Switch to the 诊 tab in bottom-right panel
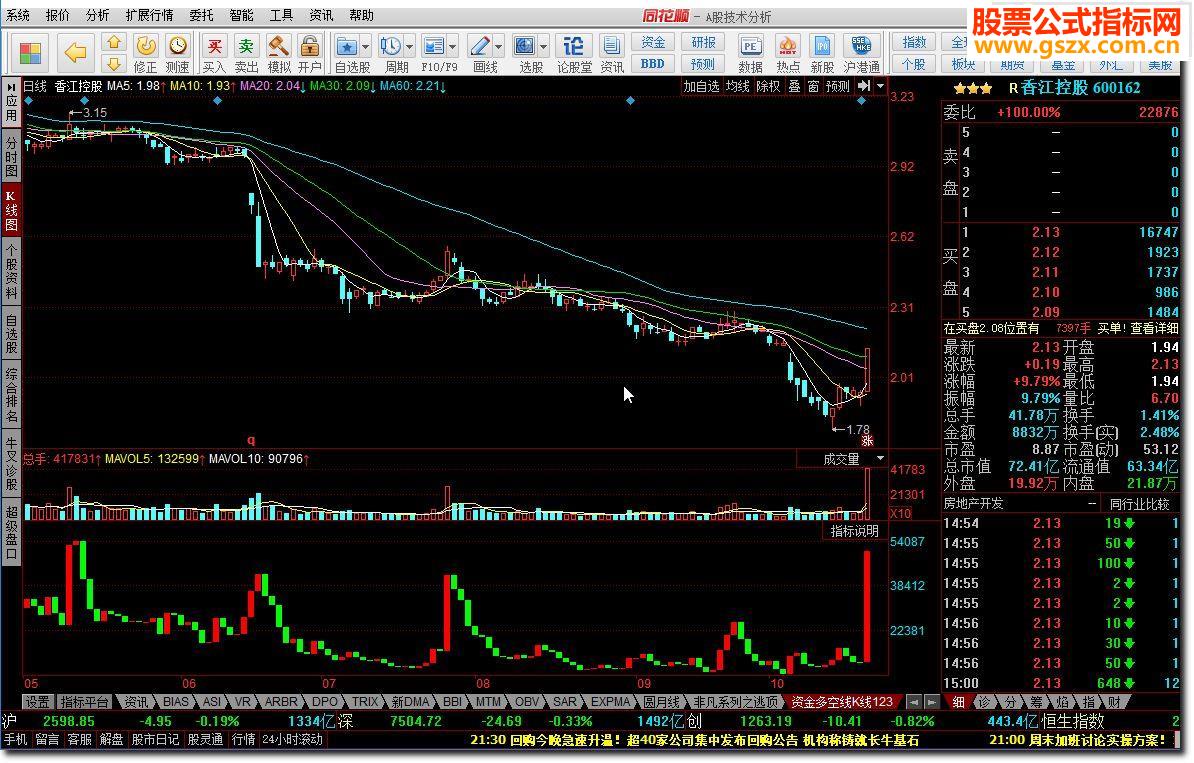 (x=983, y=701)
